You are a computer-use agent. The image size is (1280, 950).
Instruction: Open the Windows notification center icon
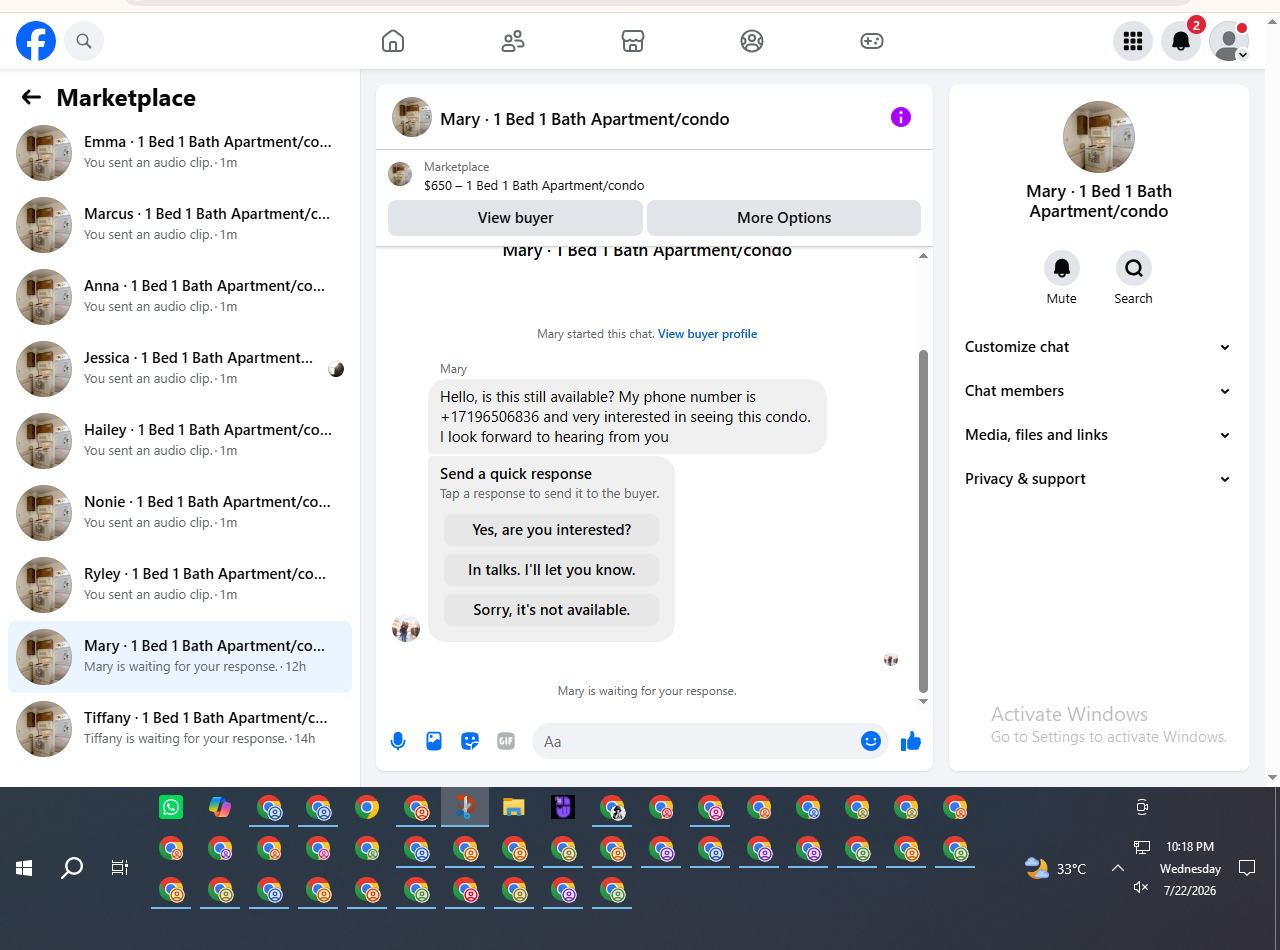tap(1247, 868)
